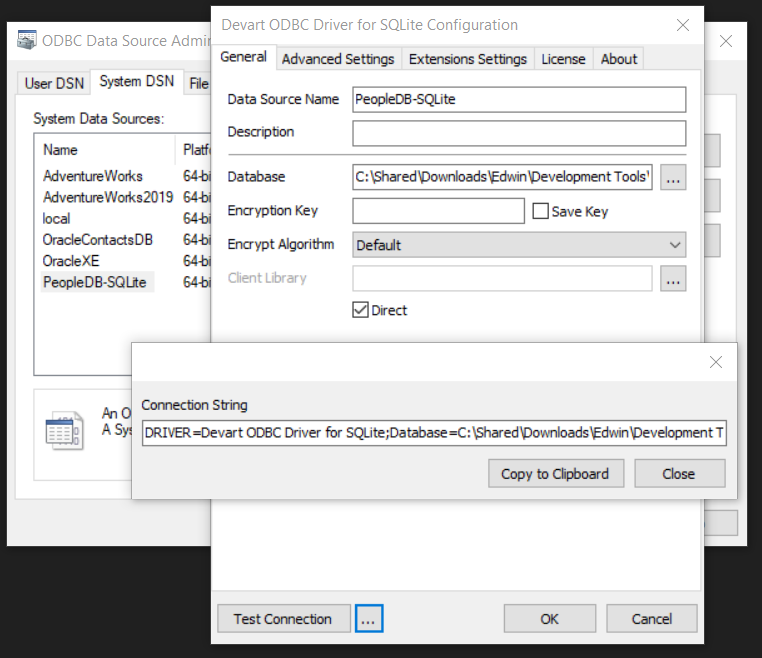This screenshot has height=658, width=762.
Task: Confirm configuration with the OK button
Action: 550,619
